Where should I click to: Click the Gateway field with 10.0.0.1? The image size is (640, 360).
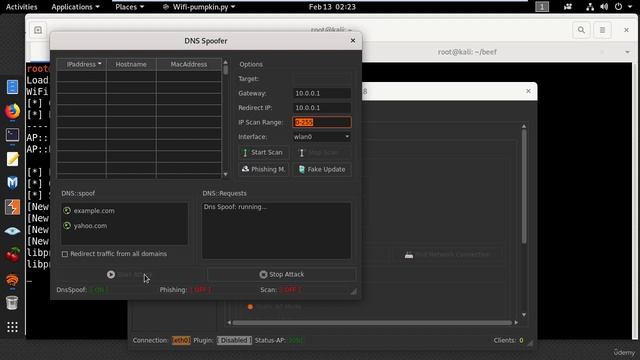click(322, 93)
